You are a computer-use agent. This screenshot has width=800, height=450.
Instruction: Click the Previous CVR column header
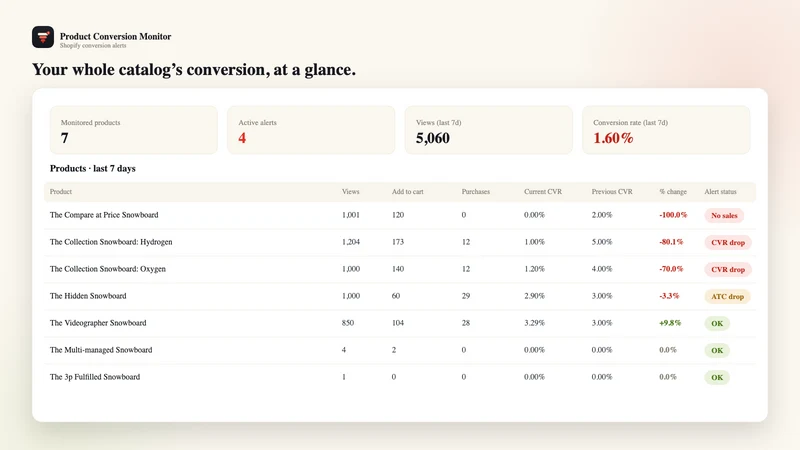tap(612, 192)
